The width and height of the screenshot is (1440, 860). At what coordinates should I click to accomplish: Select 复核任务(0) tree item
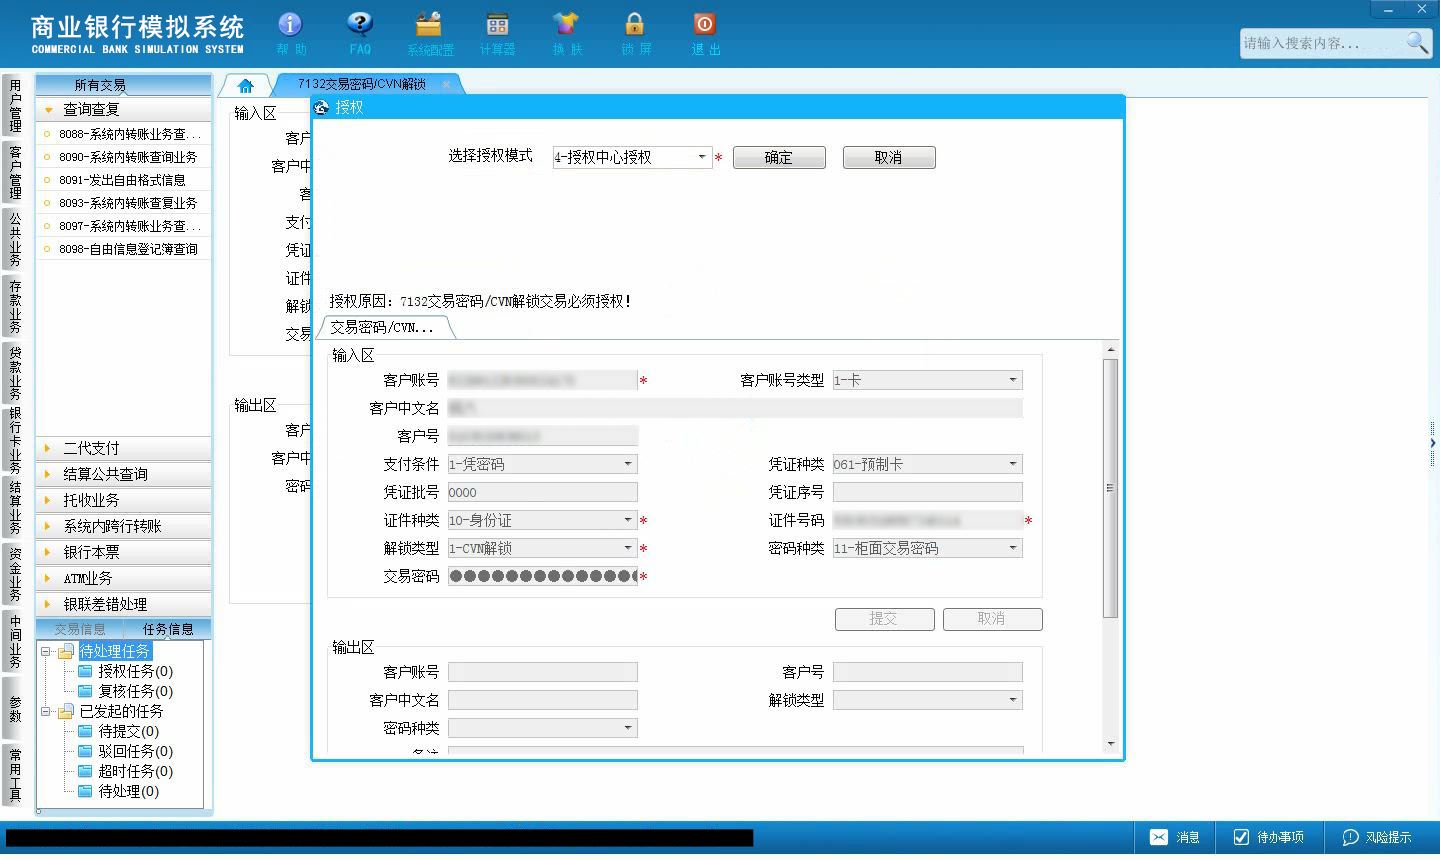(135, 691)
